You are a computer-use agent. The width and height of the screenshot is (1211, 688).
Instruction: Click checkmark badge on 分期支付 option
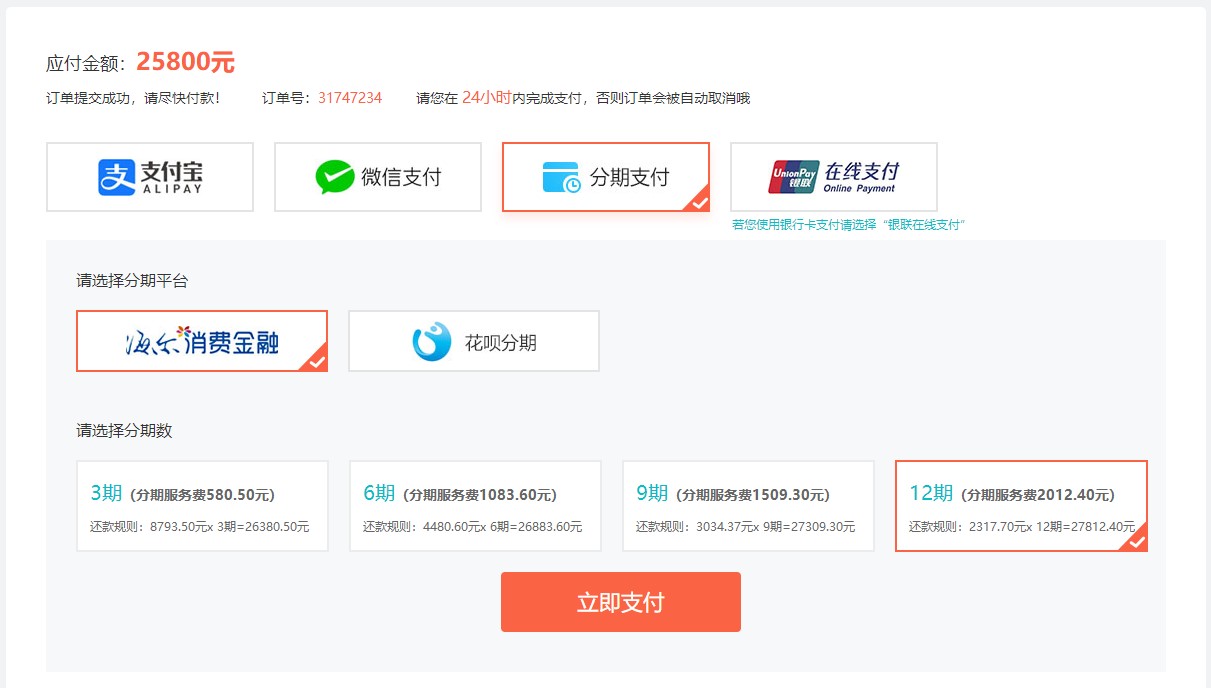point(699,201)
